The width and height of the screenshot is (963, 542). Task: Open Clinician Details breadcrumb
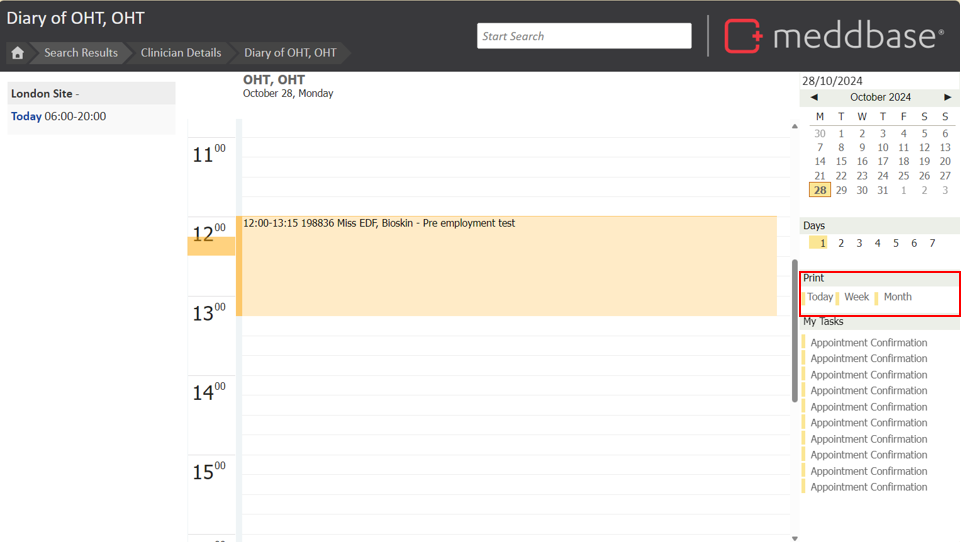point(180,53)
